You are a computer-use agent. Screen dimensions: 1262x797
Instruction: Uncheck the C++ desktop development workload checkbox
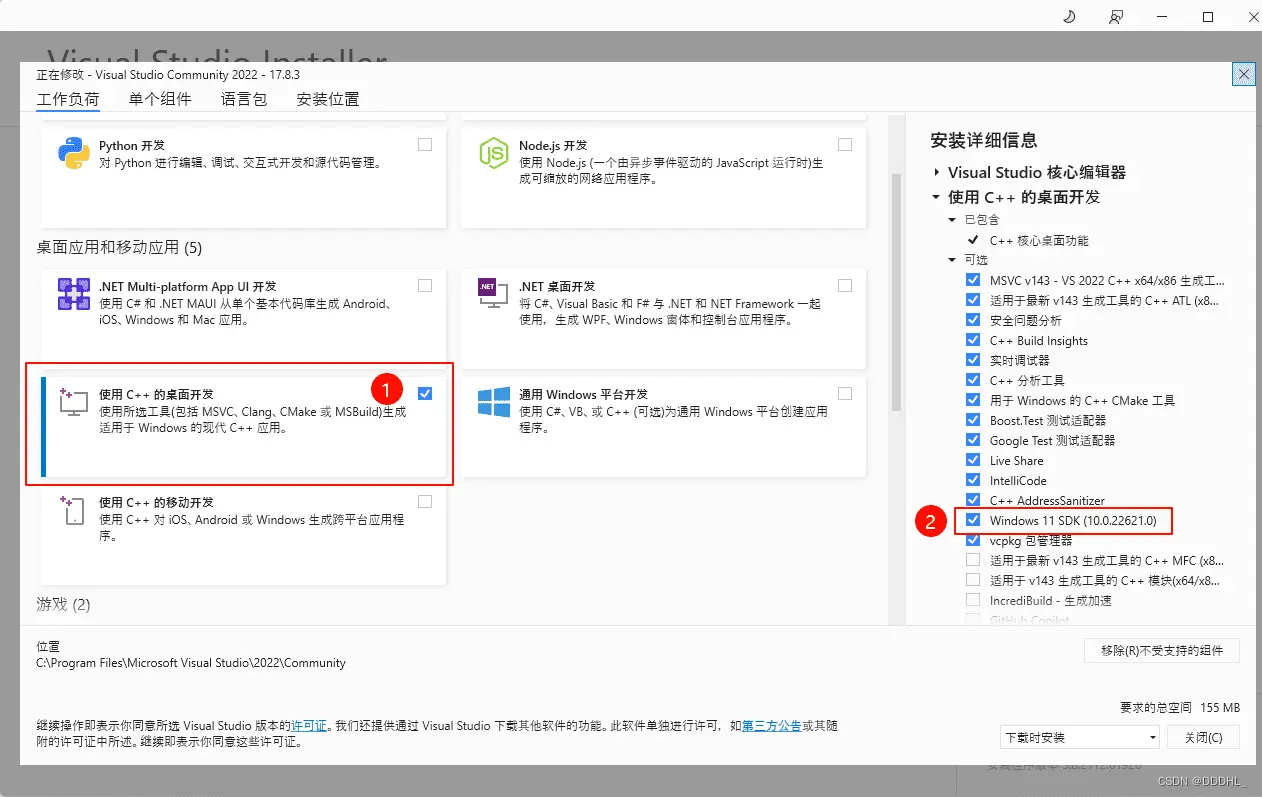[425, 393]
